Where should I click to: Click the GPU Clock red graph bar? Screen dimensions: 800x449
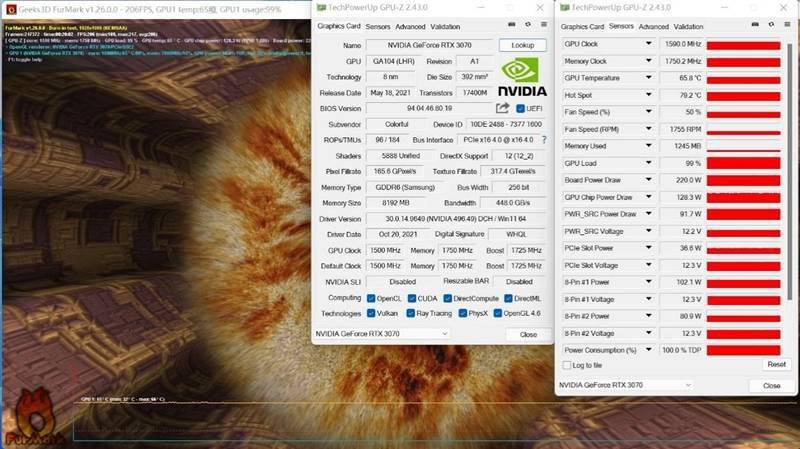click(743, 45)
